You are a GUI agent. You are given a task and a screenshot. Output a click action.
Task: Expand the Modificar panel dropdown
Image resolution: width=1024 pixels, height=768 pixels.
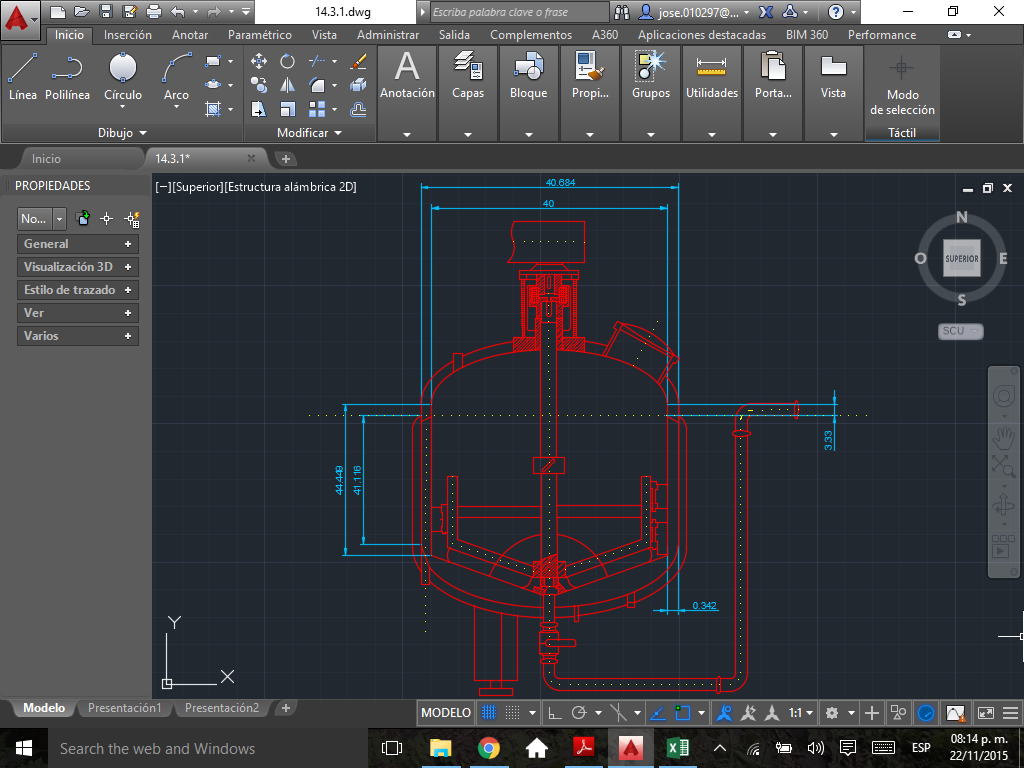coord(310,133)
